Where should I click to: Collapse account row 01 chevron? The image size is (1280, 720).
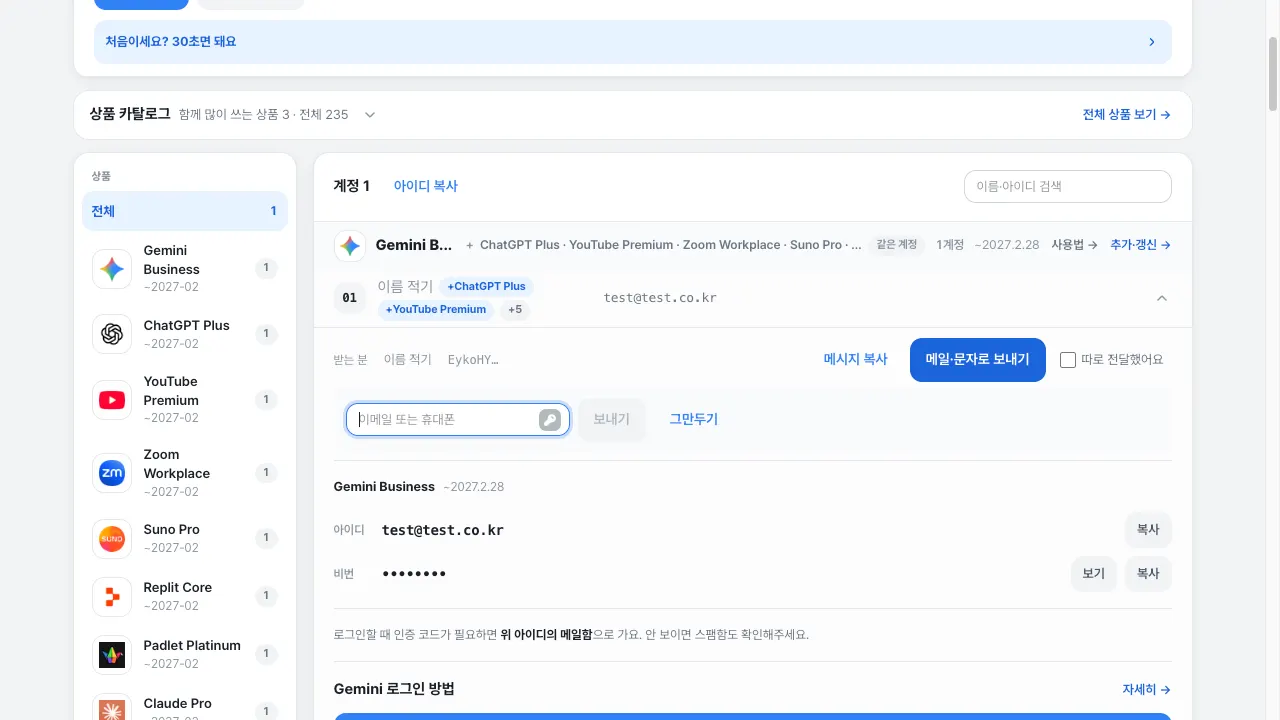[1161, 298]
